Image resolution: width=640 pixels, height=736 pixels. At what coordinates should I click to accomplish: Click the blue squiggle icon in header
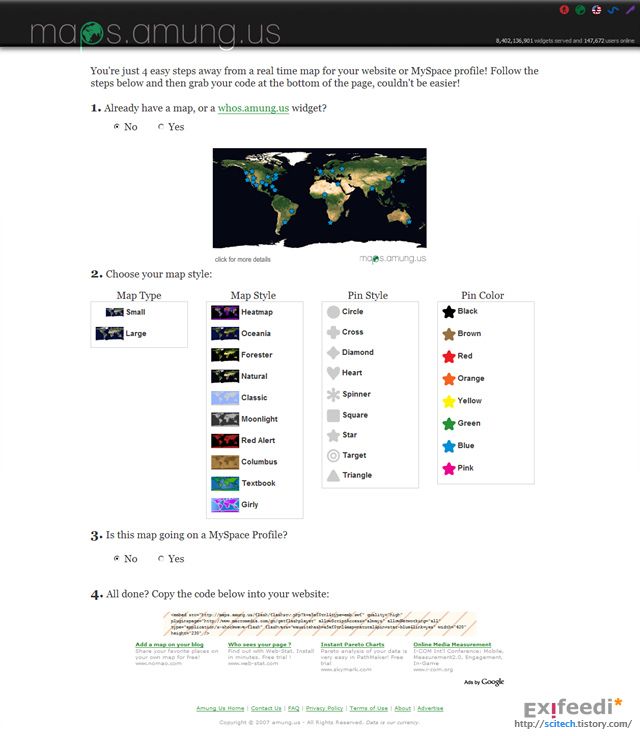613,9
